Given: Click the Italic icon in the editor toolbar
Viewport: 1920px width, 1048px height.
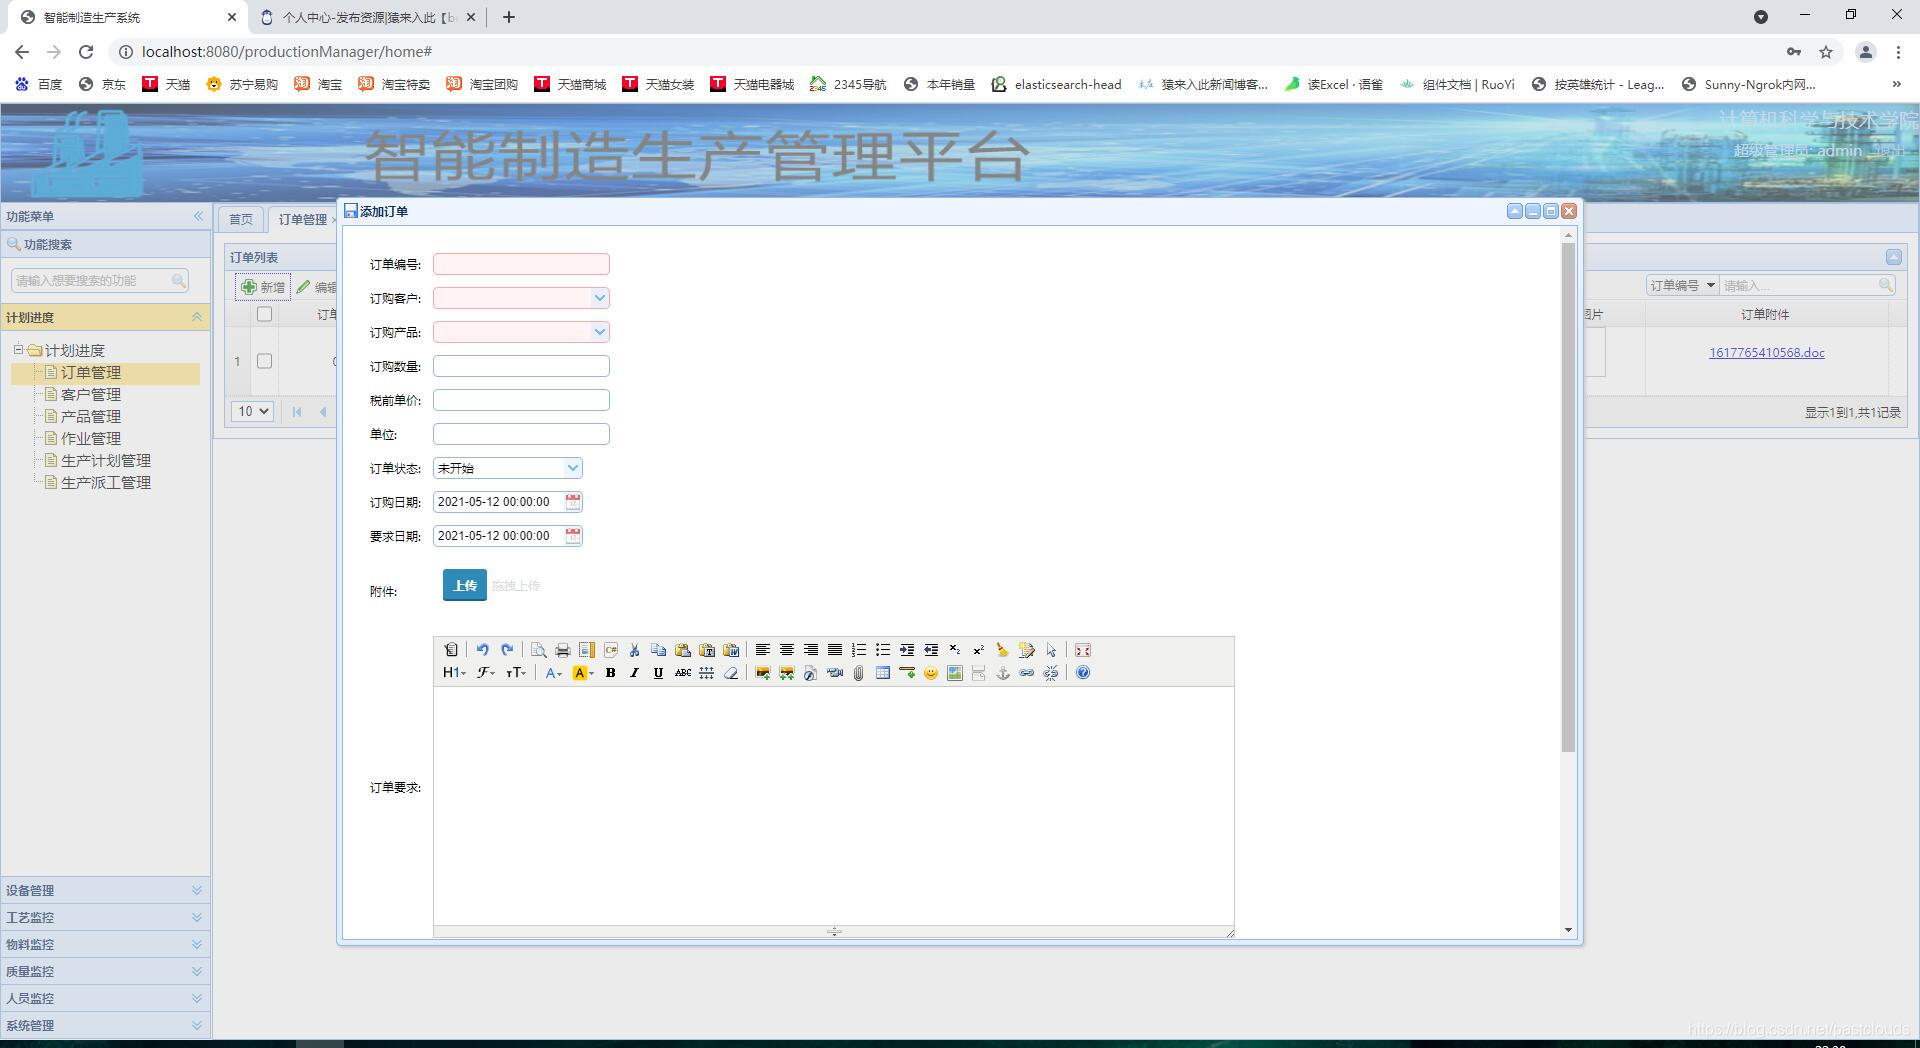Looking at the screenshot, I should [634, 672].
